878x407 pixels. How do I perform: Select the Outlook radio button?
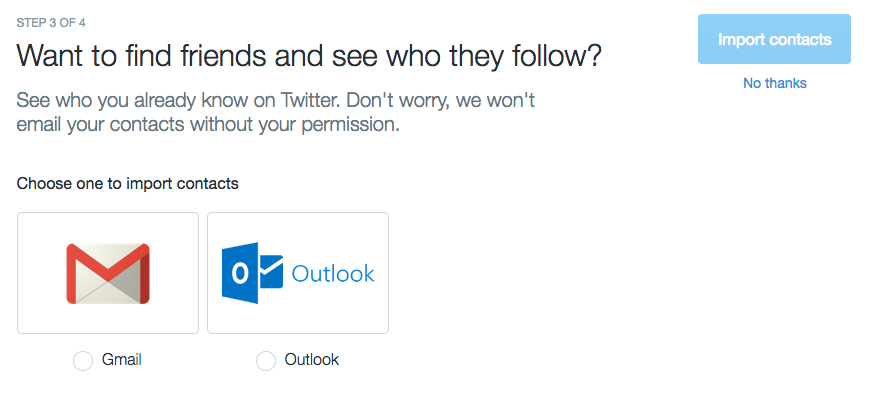coord(265,361)
